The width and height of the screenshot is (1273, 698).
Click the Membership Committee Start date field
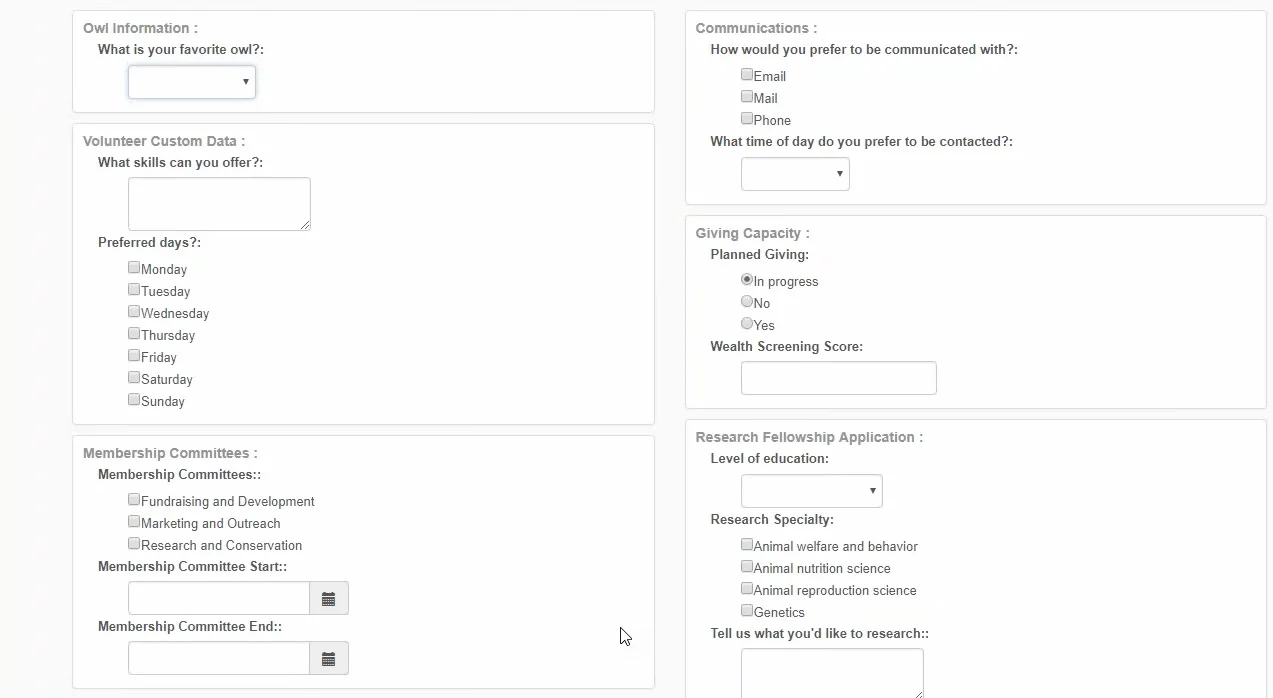click(219, 599)
